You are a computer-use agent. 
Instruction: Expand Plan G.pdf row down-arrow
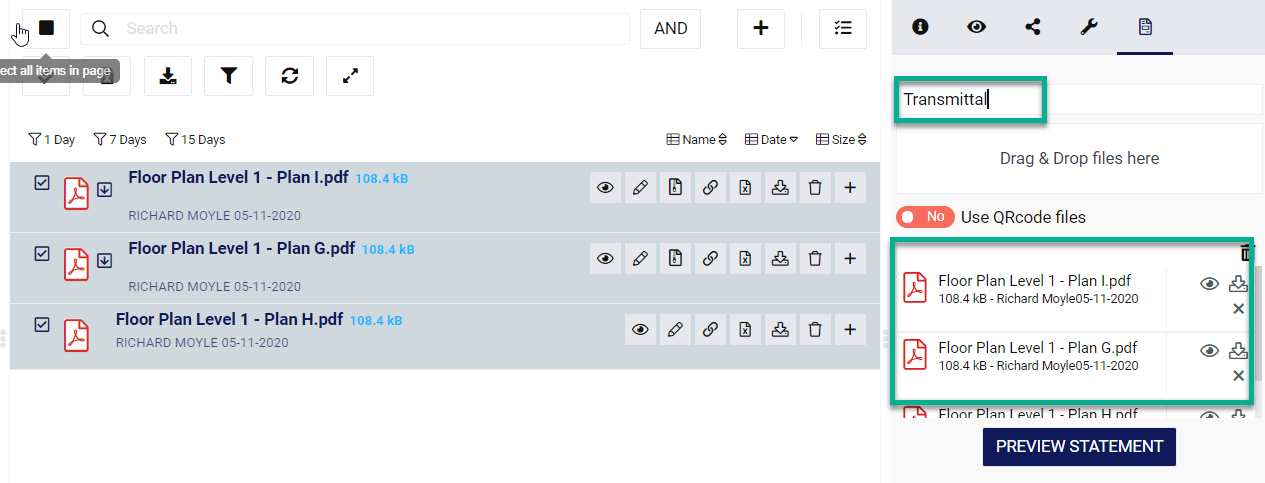click(104, 260)
